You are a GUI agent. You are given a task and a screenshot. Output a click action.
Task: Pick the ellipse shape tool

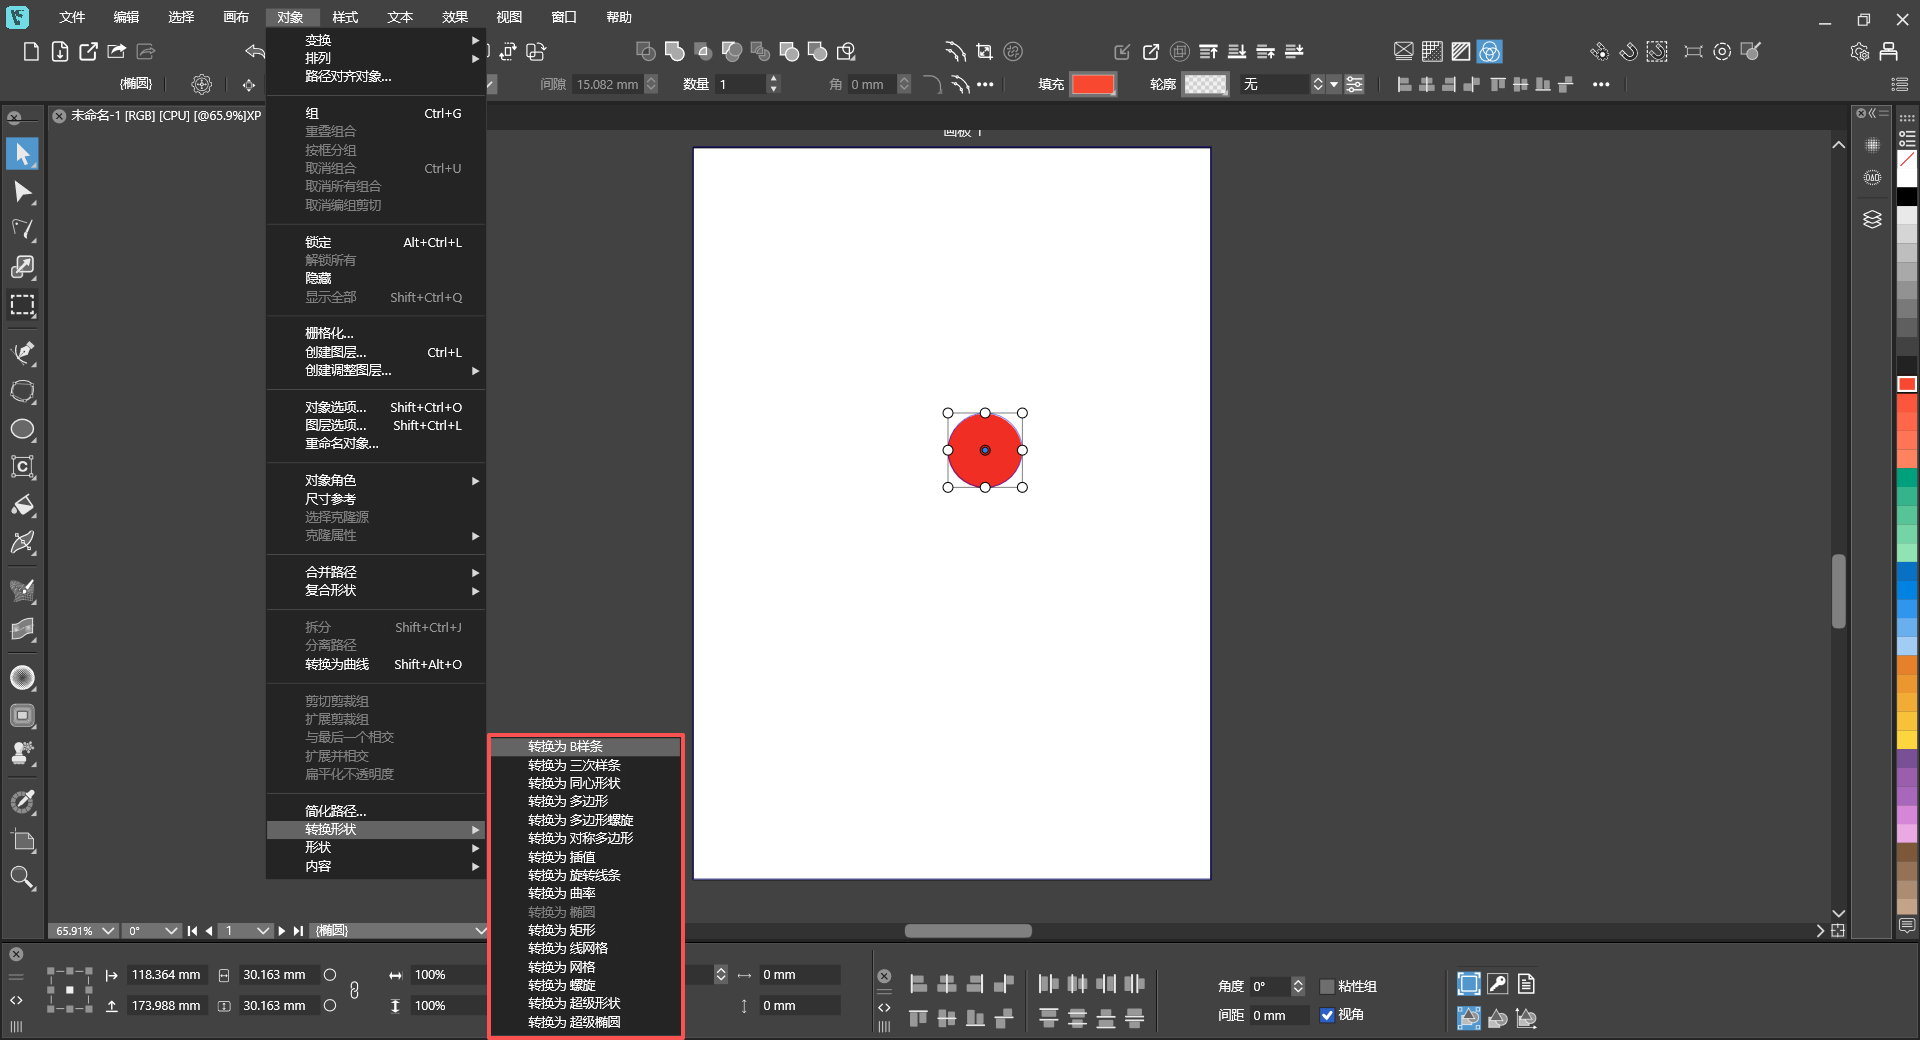(x=22, y=430)
